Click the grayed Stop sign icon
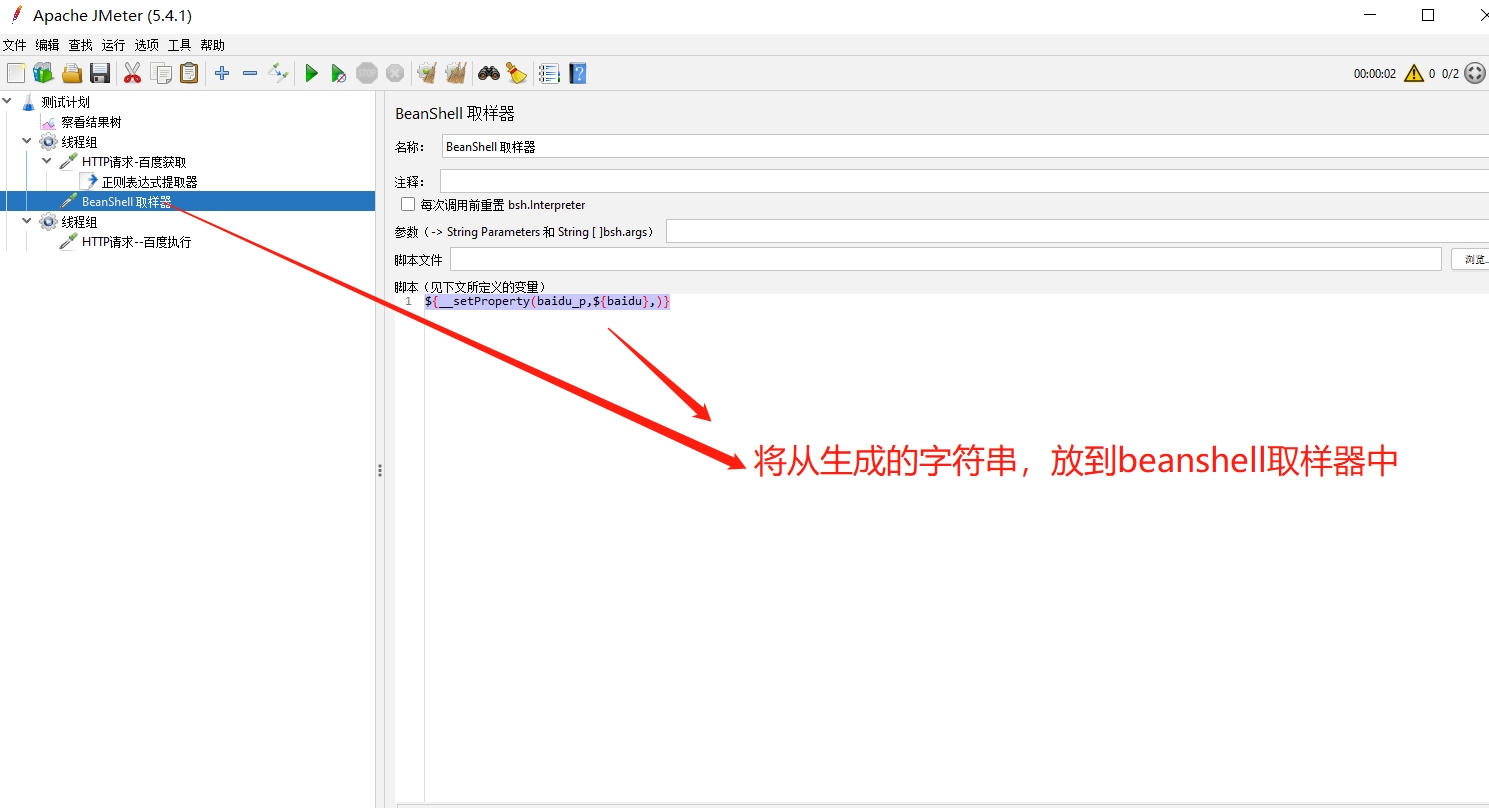The image size is (1489, 808). coord(367,73)
